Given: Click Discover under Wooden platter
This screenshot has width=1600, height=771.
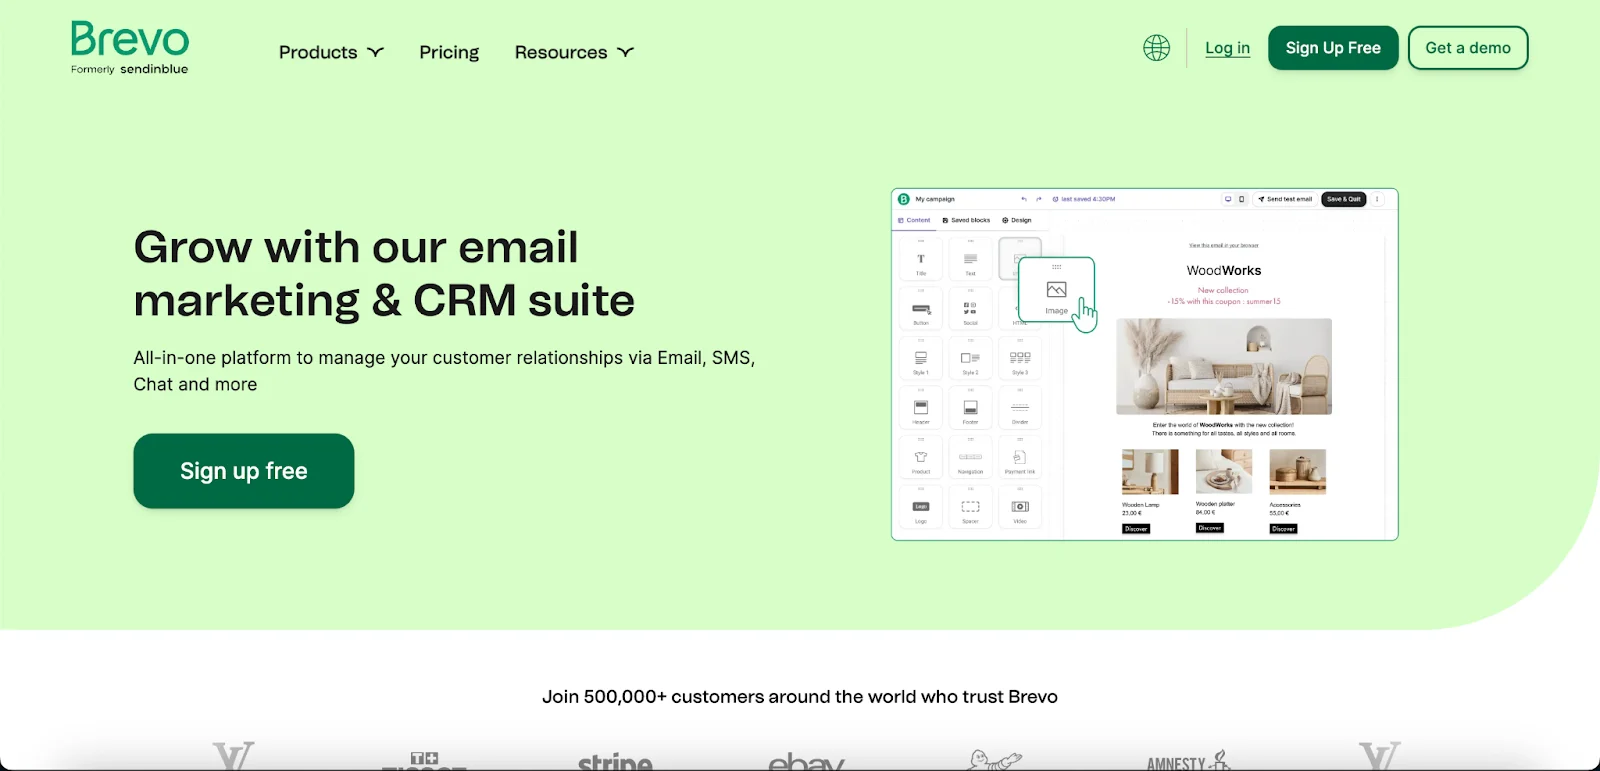Looking at the screenshot, I should (1210, 528).
